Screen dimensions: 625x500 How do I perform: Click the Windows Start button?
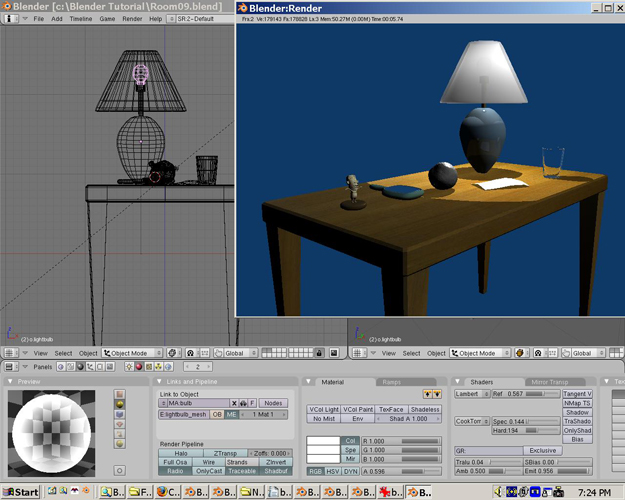pos(21,491)
